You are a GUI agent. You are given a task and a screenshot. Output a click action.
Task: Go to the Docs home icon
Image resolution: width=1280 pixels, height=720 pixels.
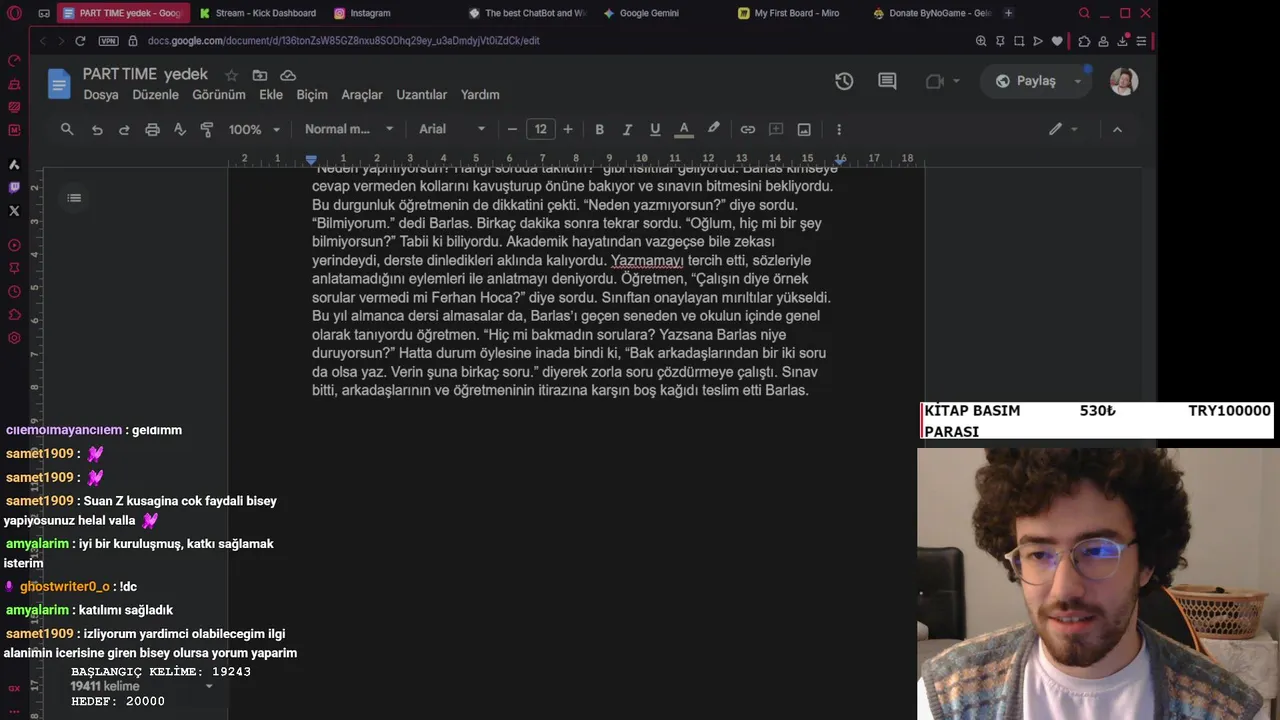point(59,83)
